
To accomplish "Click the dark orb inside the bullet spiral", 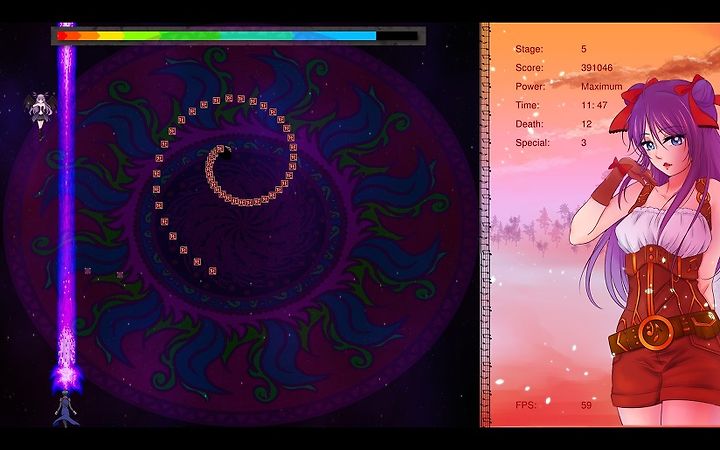I will (226, 153).
